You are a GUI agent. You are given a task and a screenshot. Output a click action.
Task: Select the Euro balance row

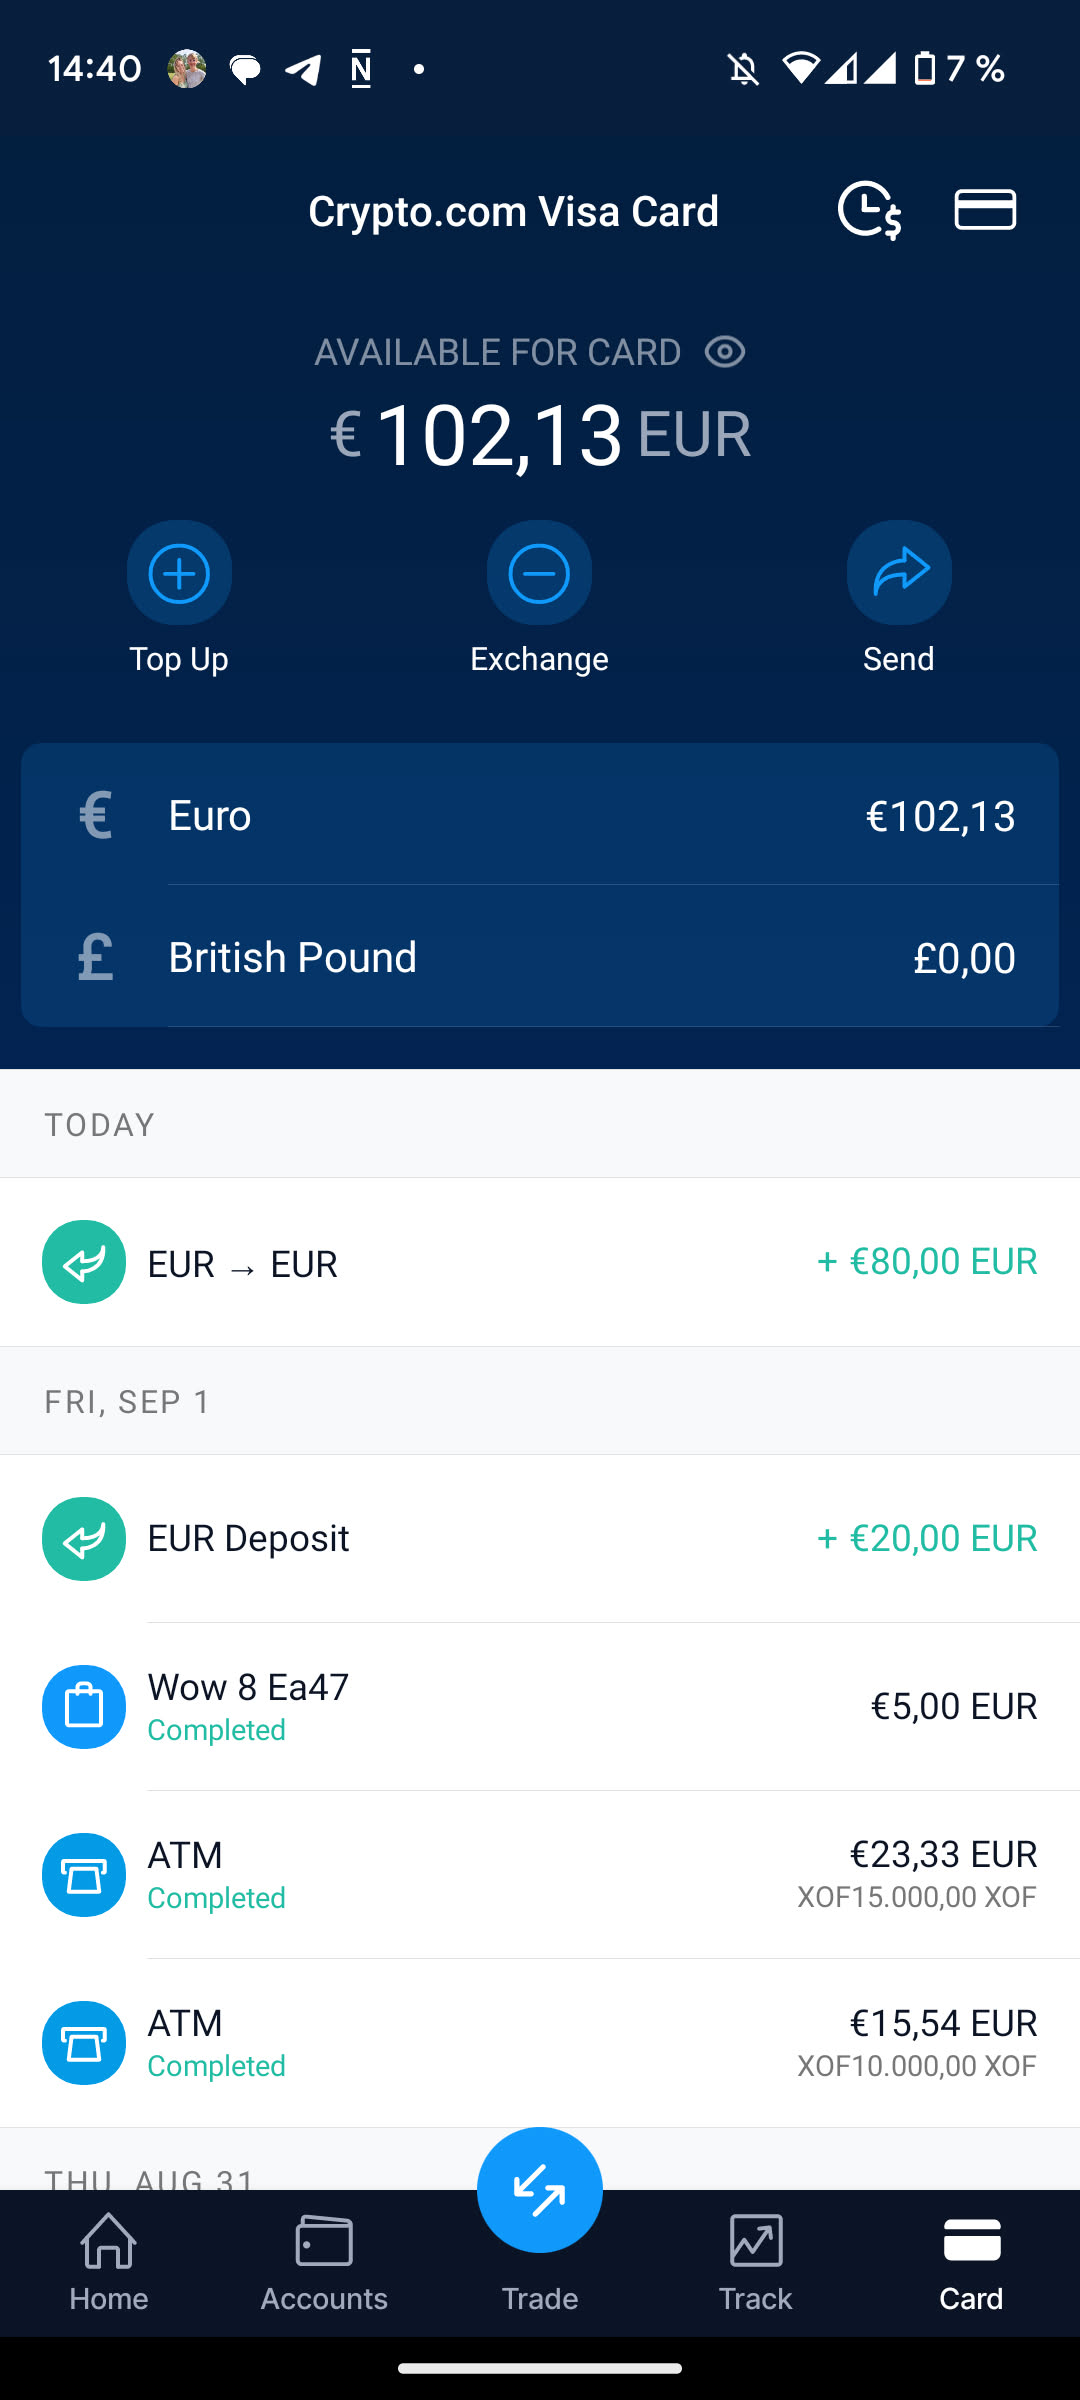pos(540,815)
